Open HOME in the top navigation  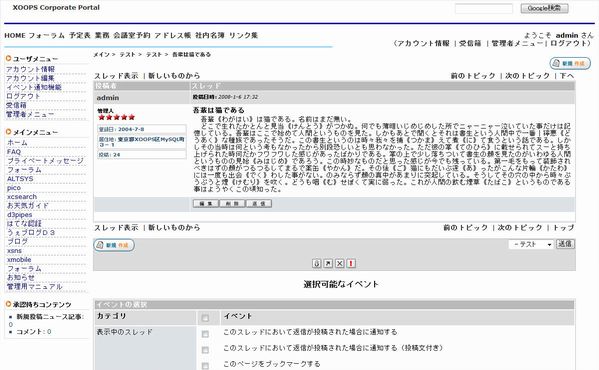point(15,36)
